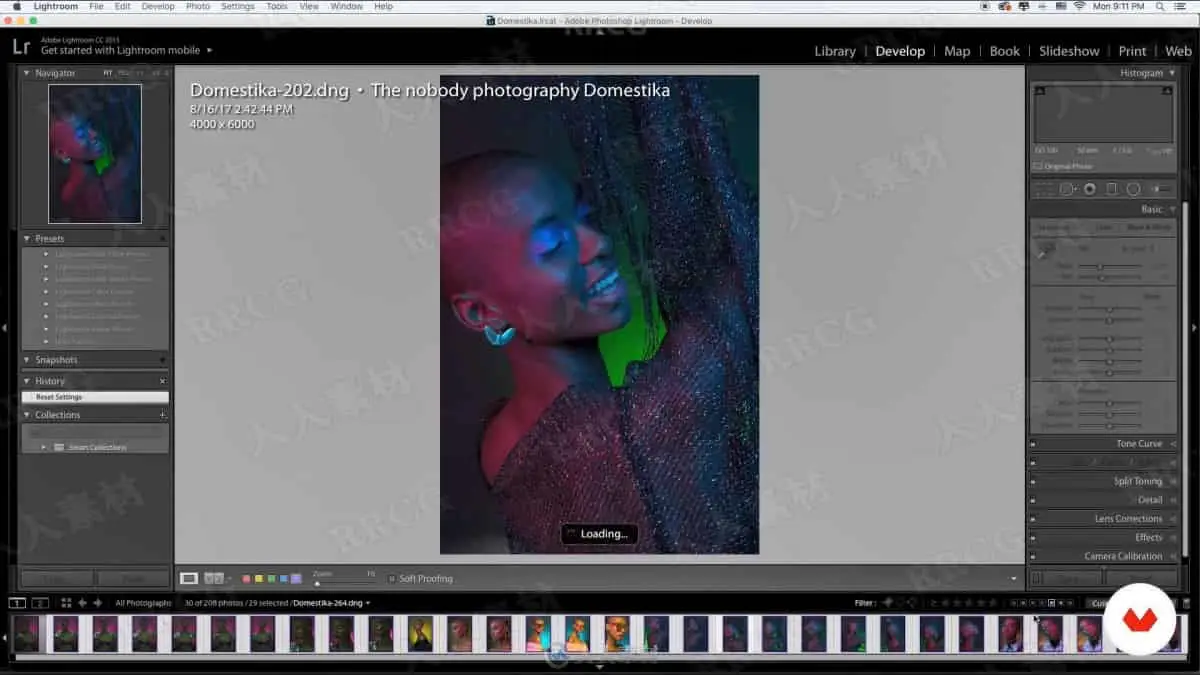1200x675 pixels.
Task: Expand the Camera Calibration panel
Action: coord(1172,556)
